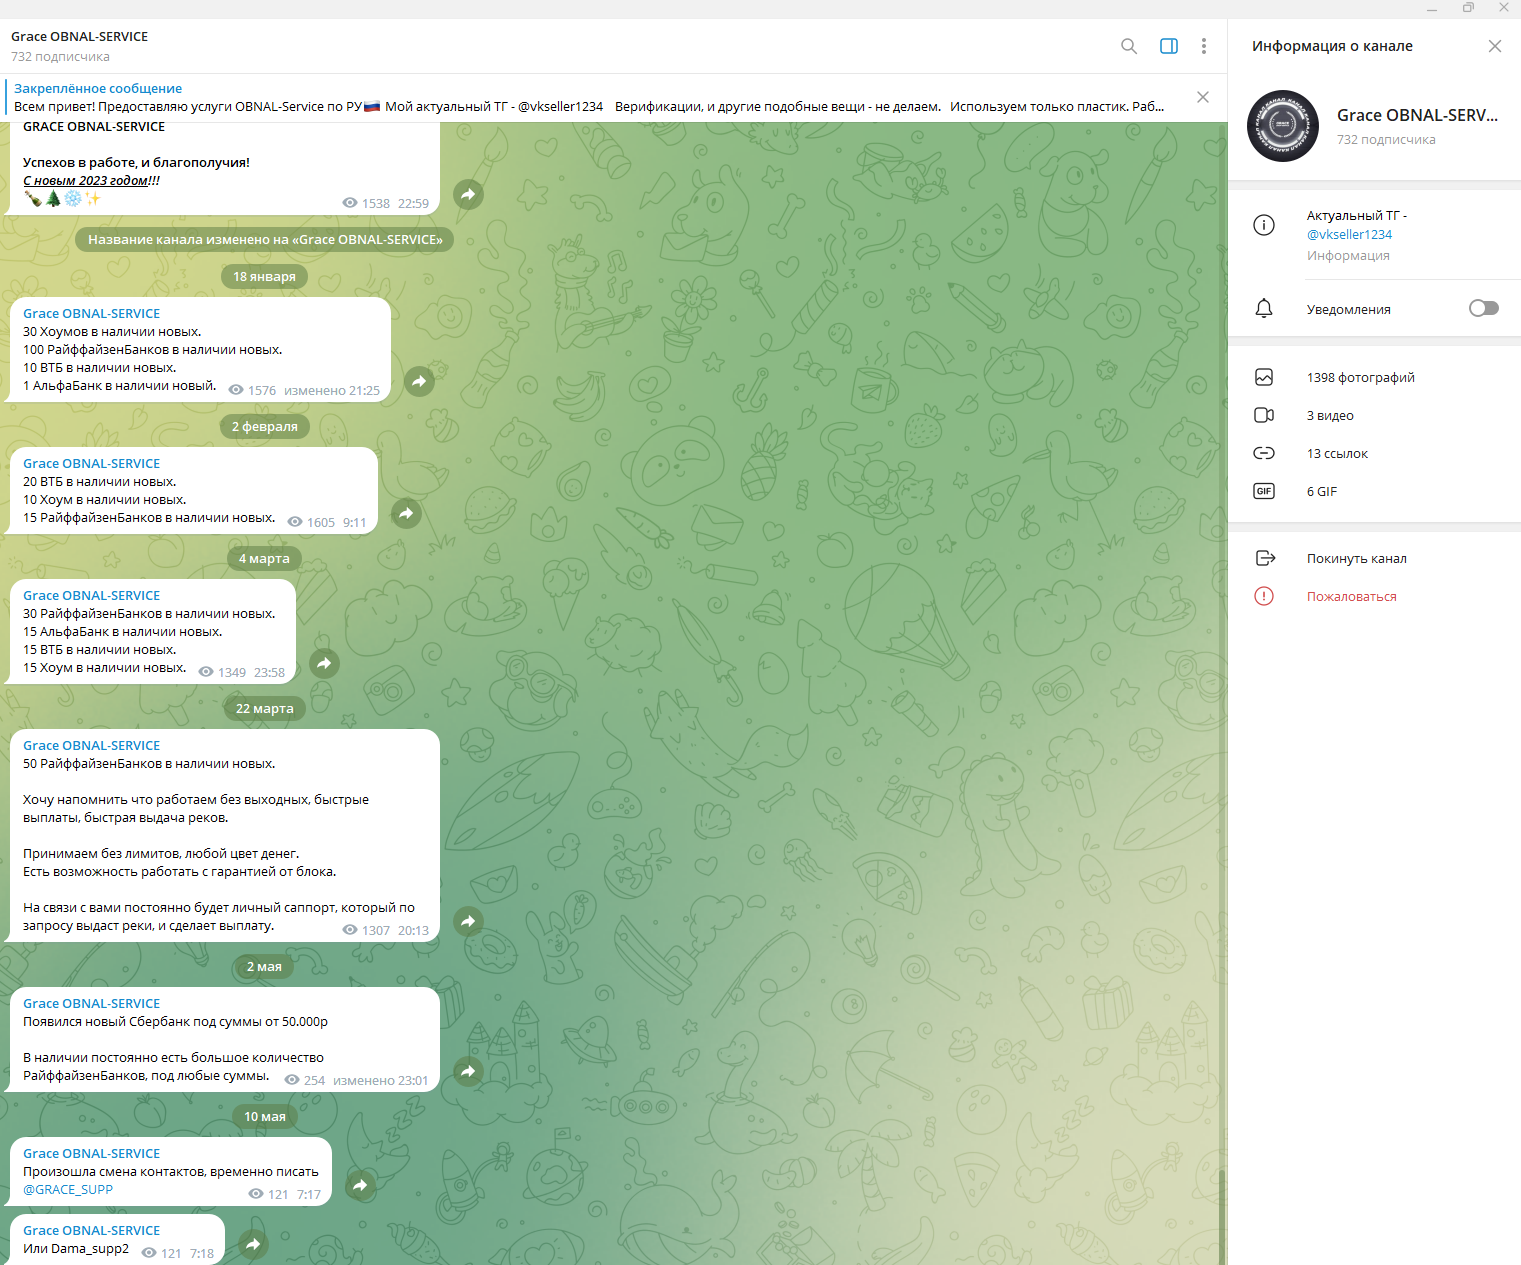Click the 2 мая date badge
The height and width of the screenshot is (1265, 1521).
coord(264,966)
